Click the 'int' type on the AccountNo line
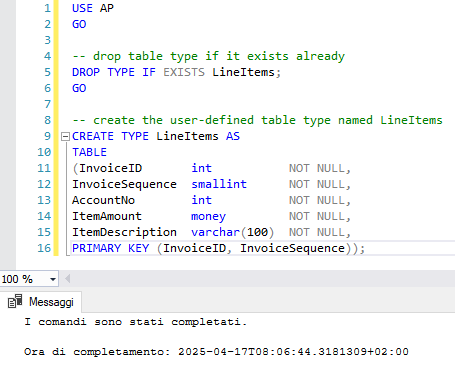The image size is (455, 369). (x=201, y=200)
